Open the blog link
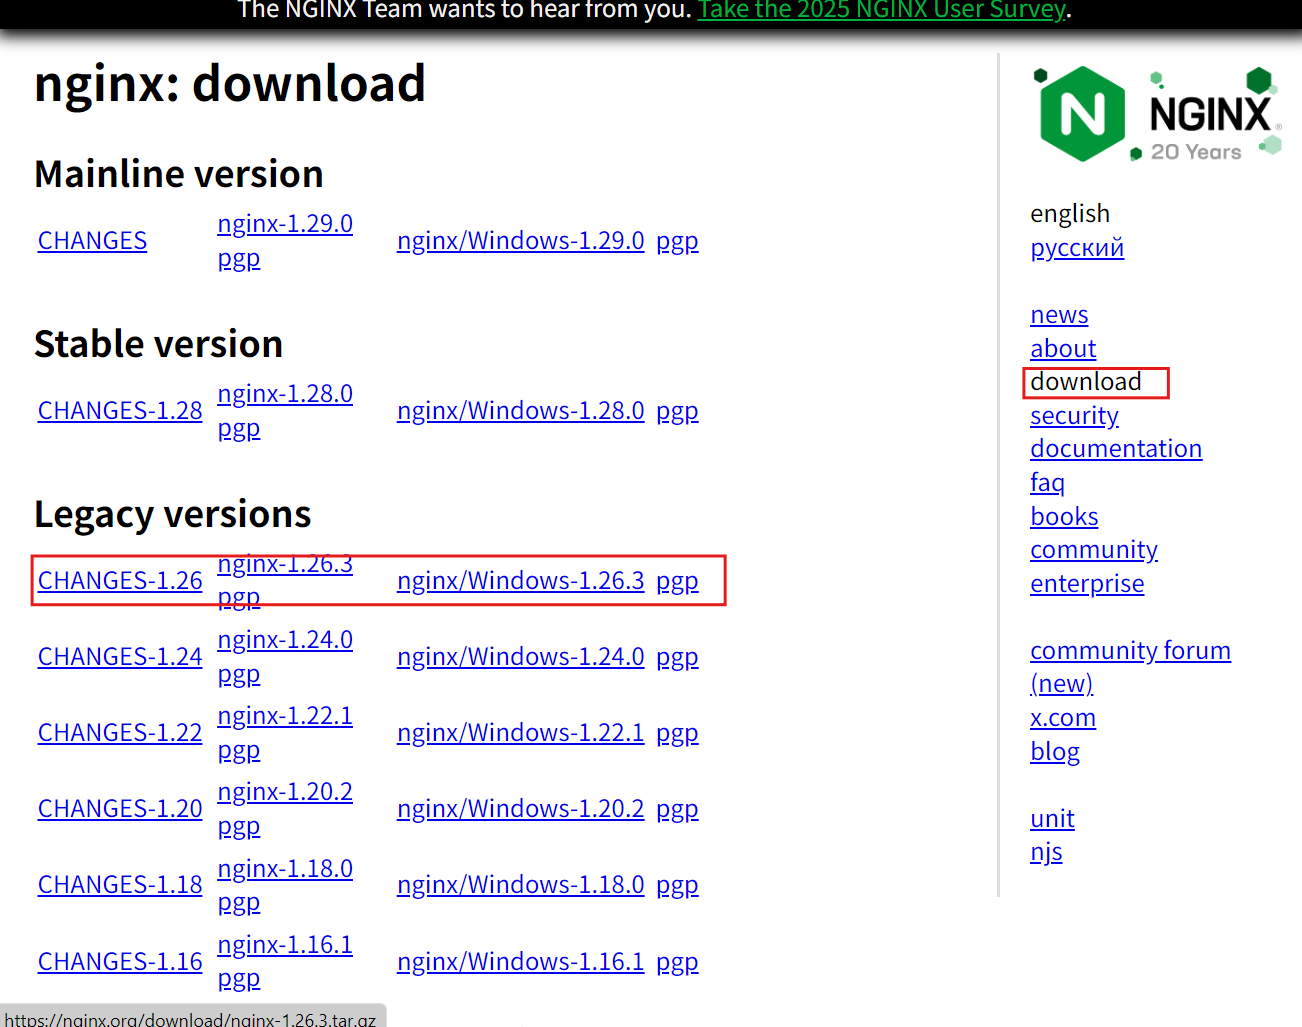This screenshot has height=1027, width=1302. coord(1055,752)
